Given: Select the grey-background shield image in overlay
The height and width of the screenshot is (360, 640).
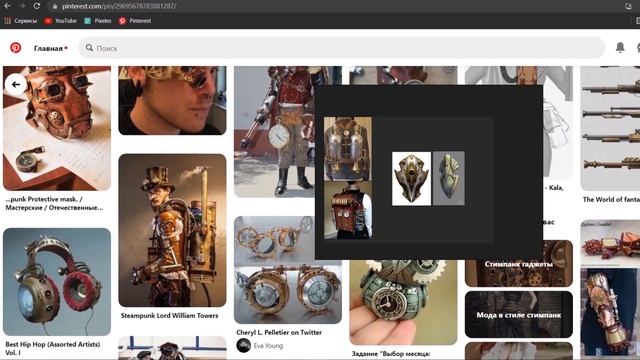Looking at the screenshot, I should (449, 178).
